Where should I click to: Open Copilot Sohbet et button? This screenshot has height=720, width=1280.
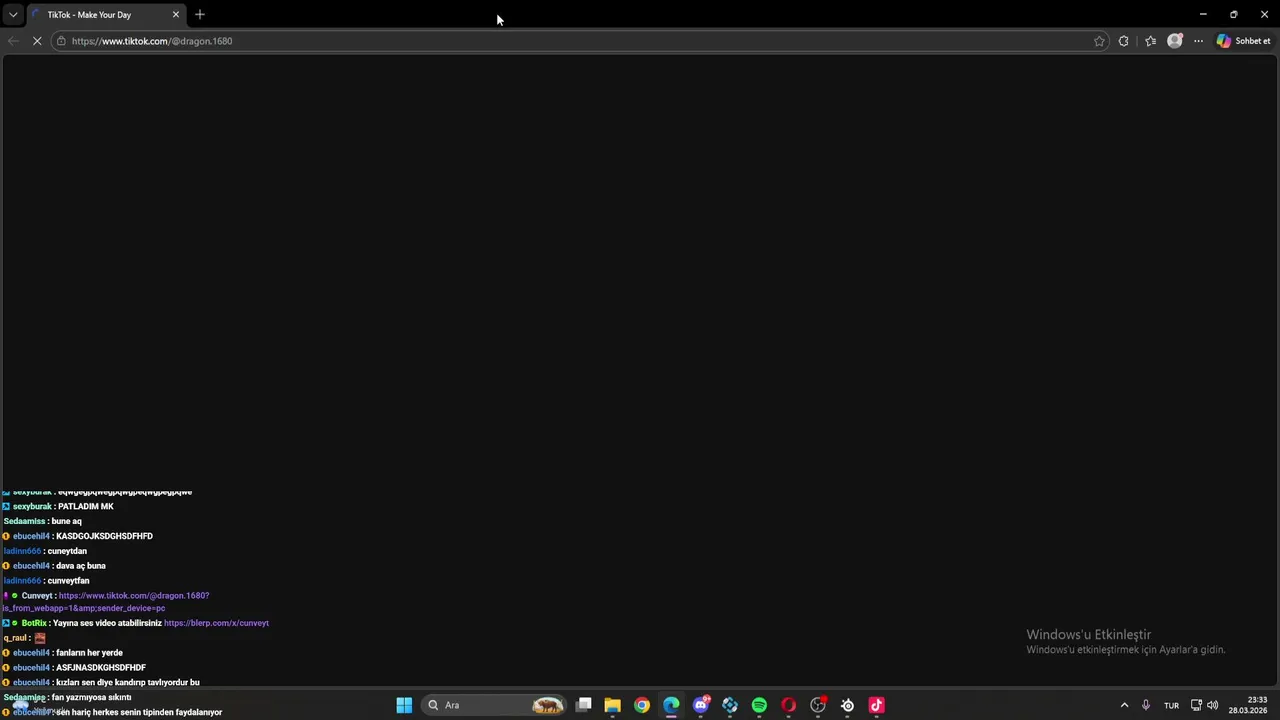(x=1244, y=41)
